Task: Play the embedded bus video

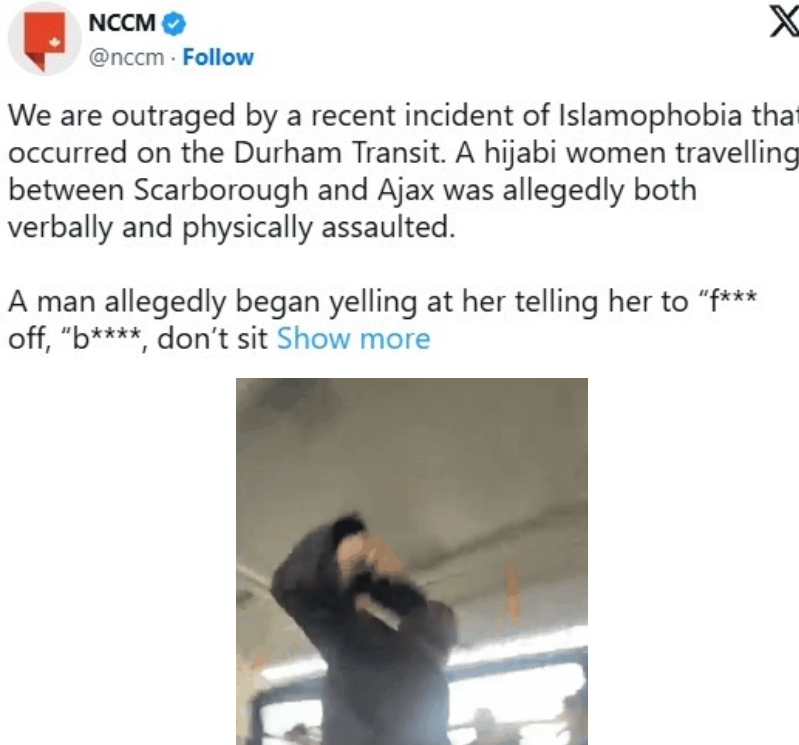Action: (412, 561)
